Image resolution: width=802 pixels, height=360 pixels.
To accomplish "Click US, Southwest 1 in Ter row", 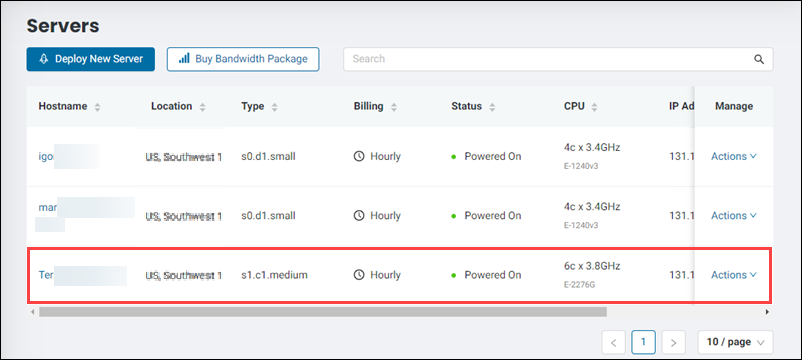I will point(184,275).
